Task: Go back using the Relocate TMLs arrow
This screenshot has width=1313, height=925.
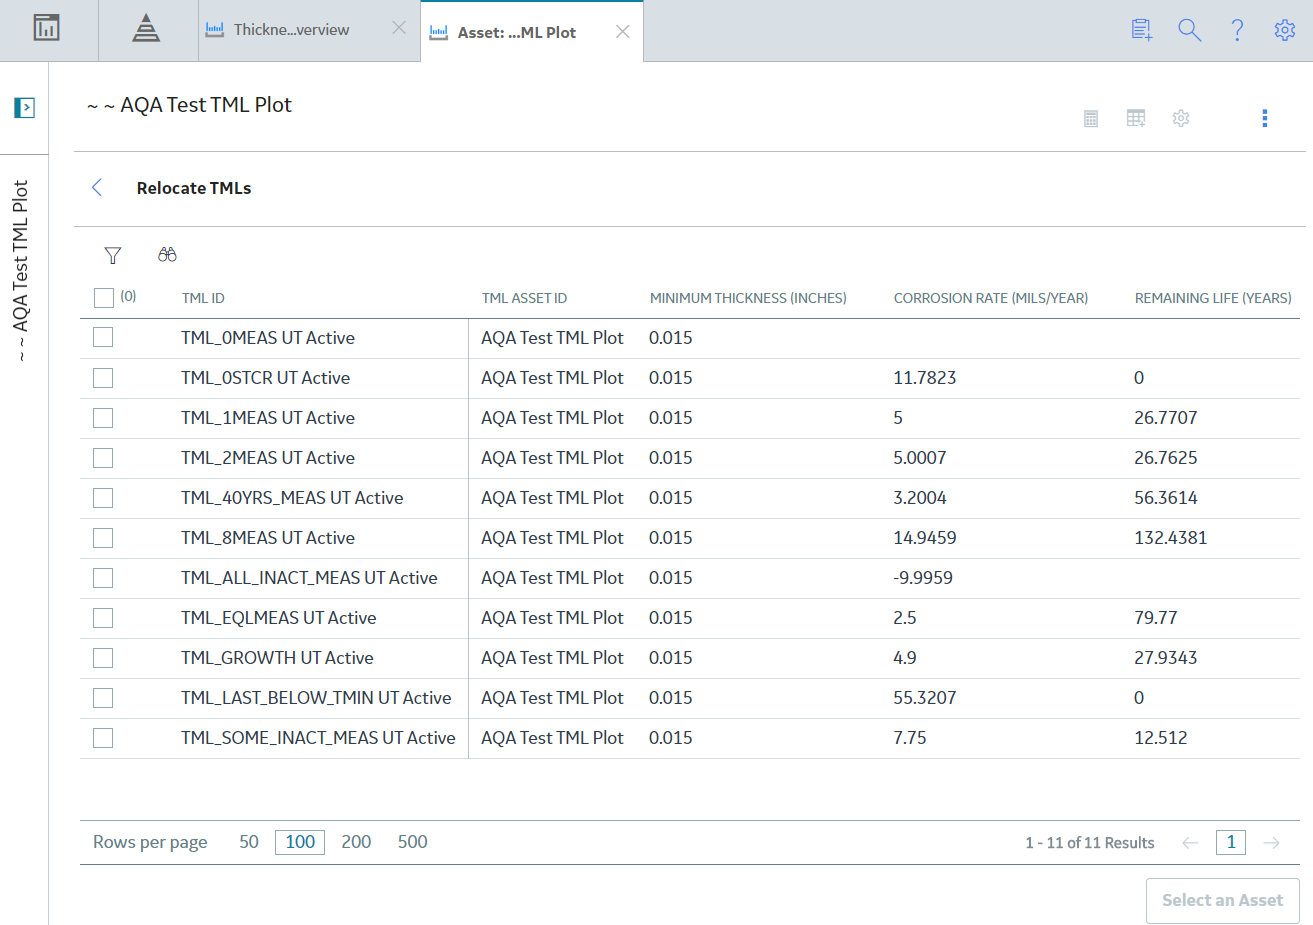Action: click(97, 187)
